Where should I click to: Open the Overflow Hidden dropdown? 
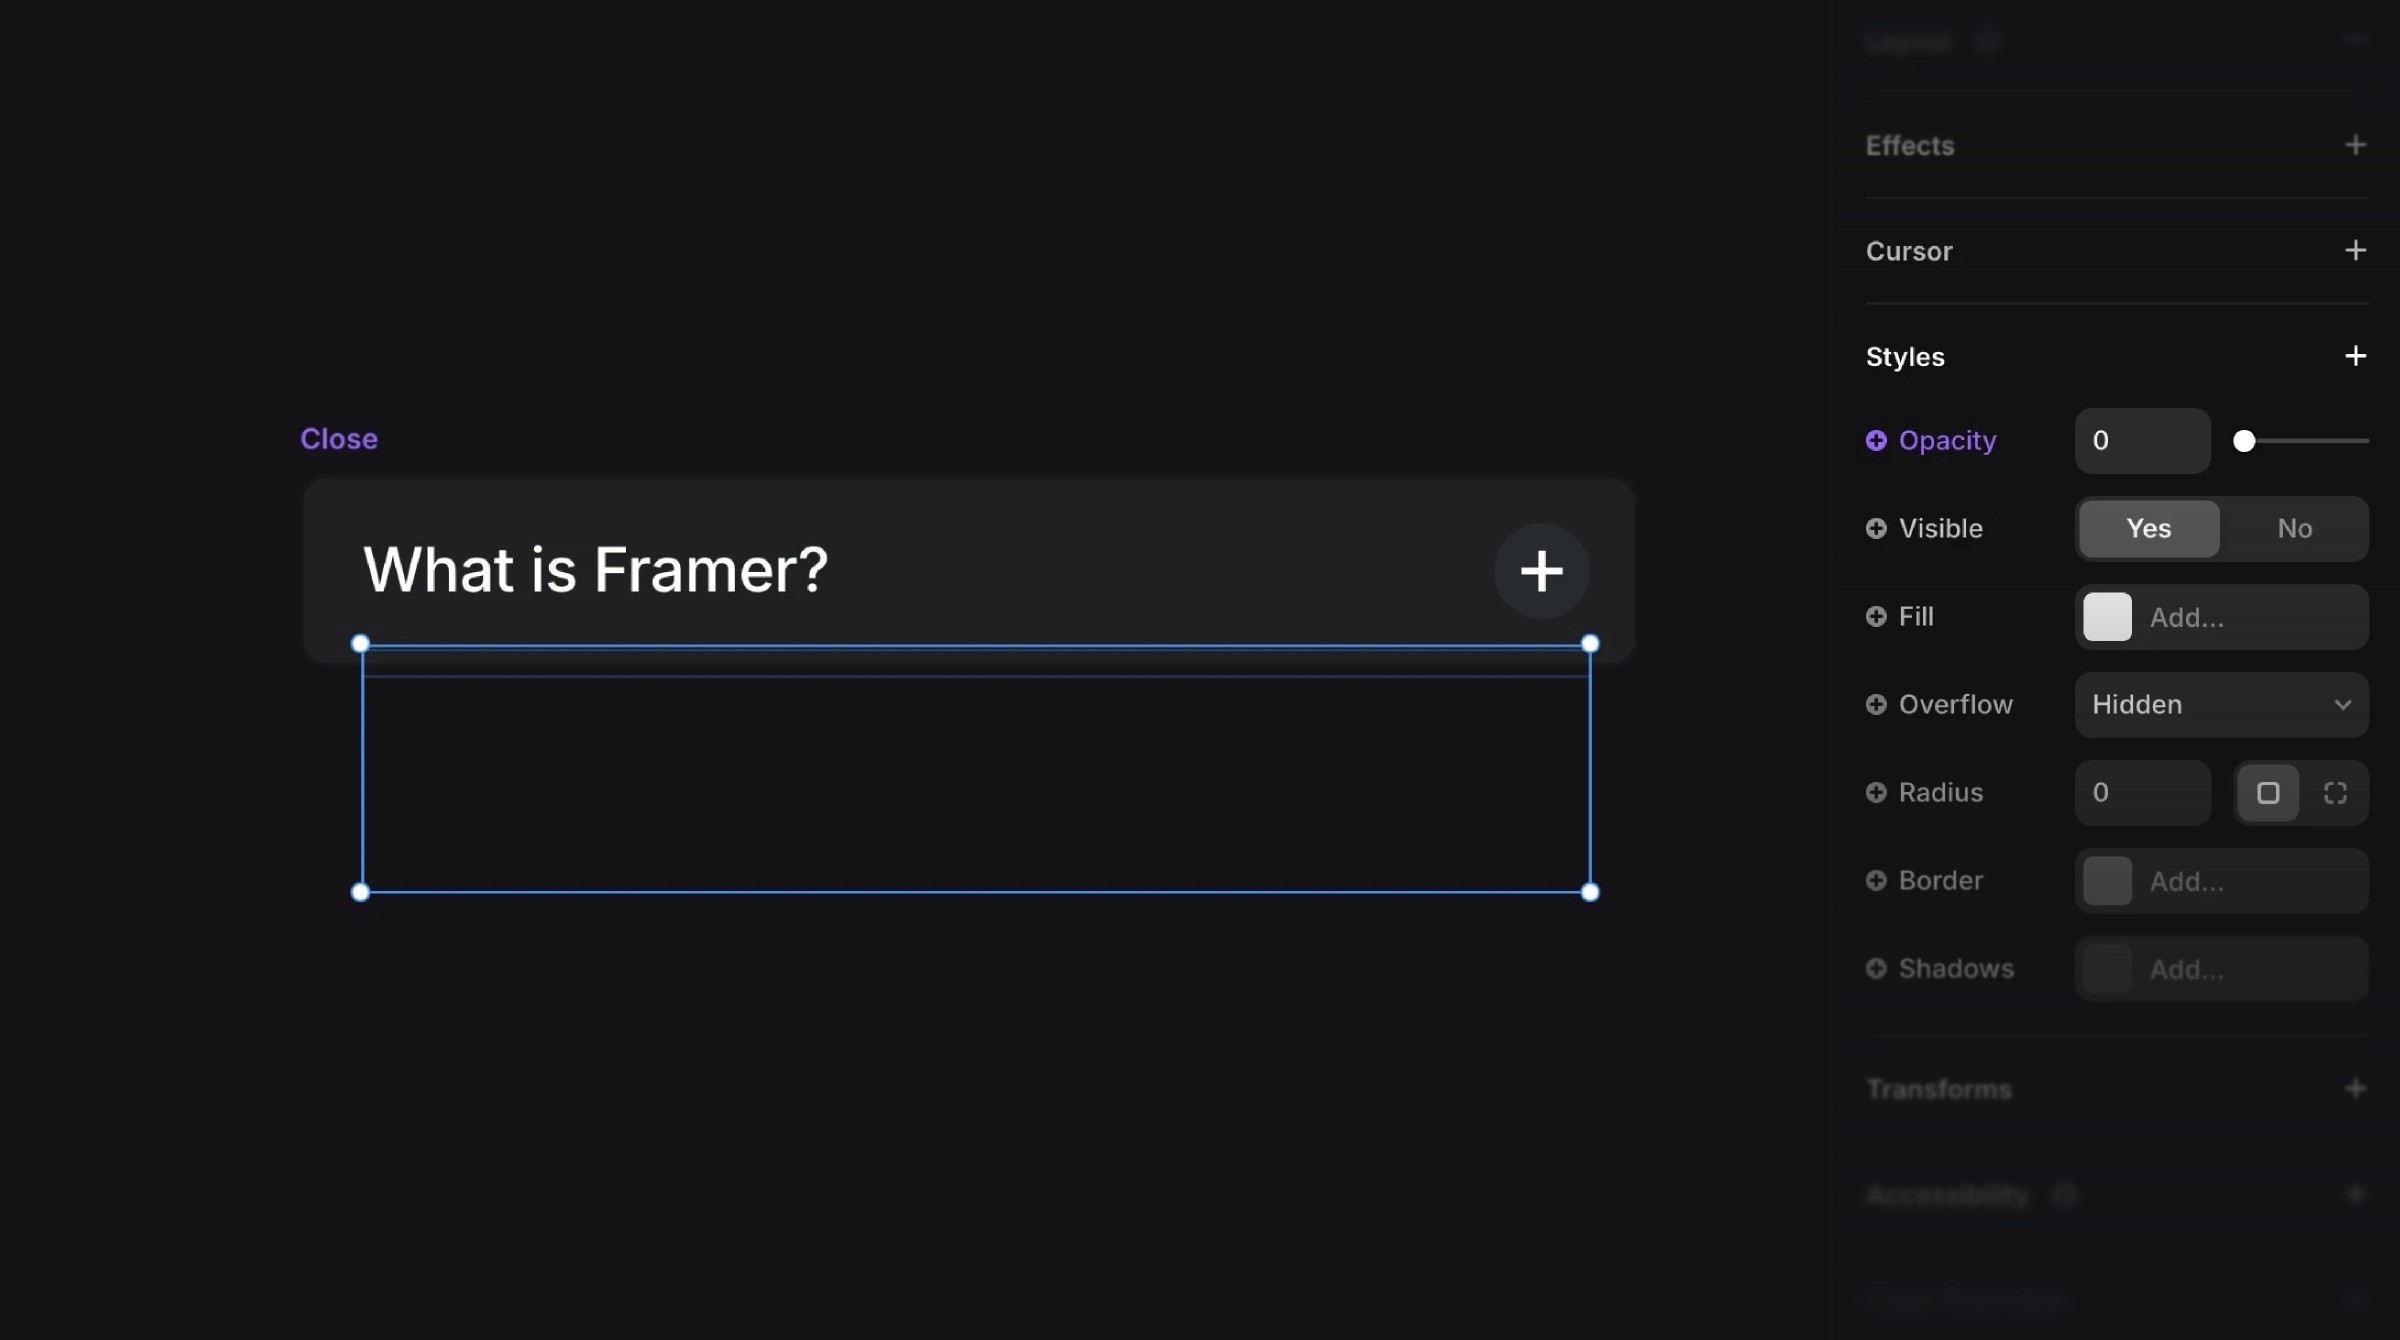[x=2224, y=704]
